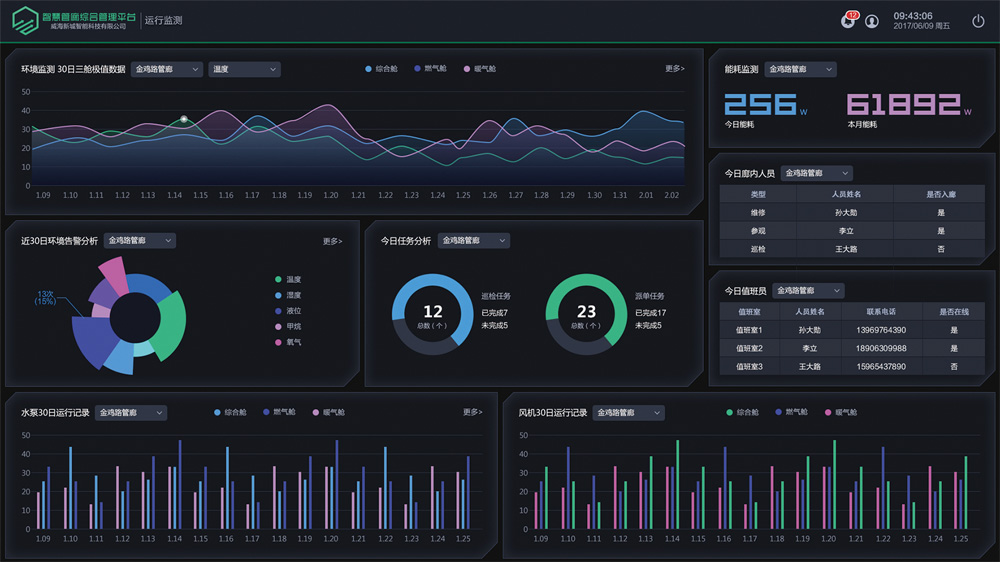Click the 氧气 legend entry
Viewport: 1000px width, 562px height.
(288, 343)
